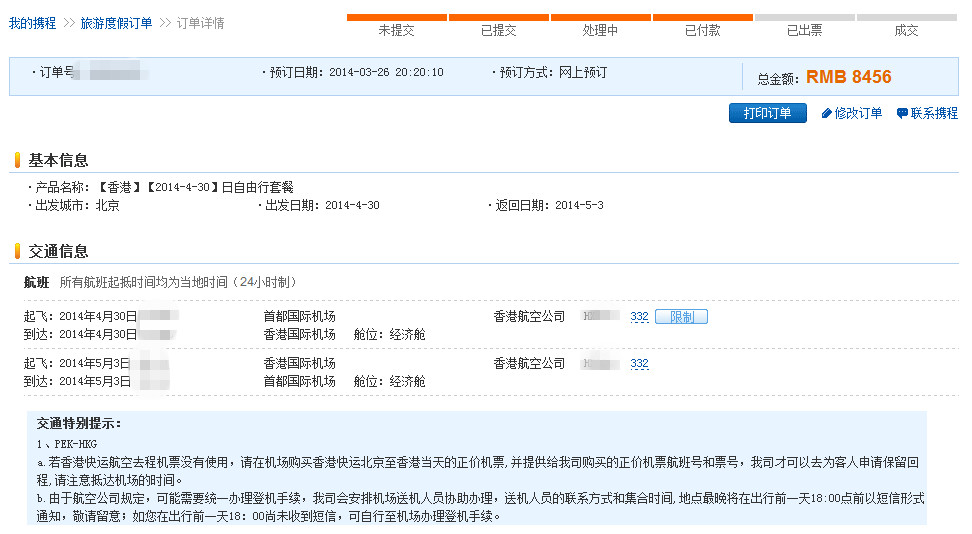Click the pencil icon beside 修改订单
The height and width of the screenshot is (534, 972).
(x=826, y=114)
